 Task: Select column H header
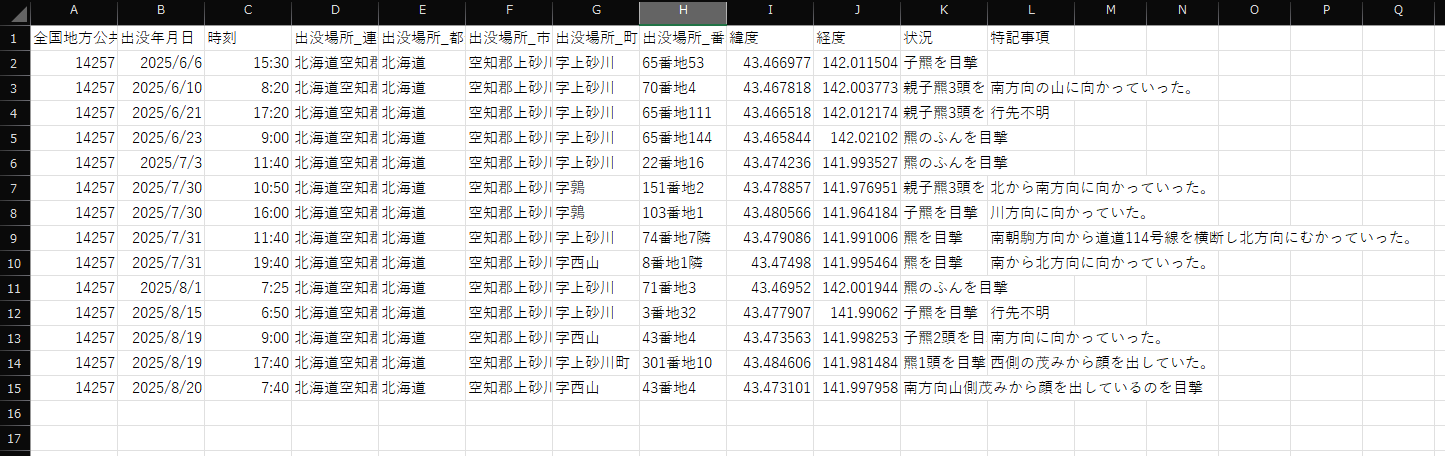(683, 10)
